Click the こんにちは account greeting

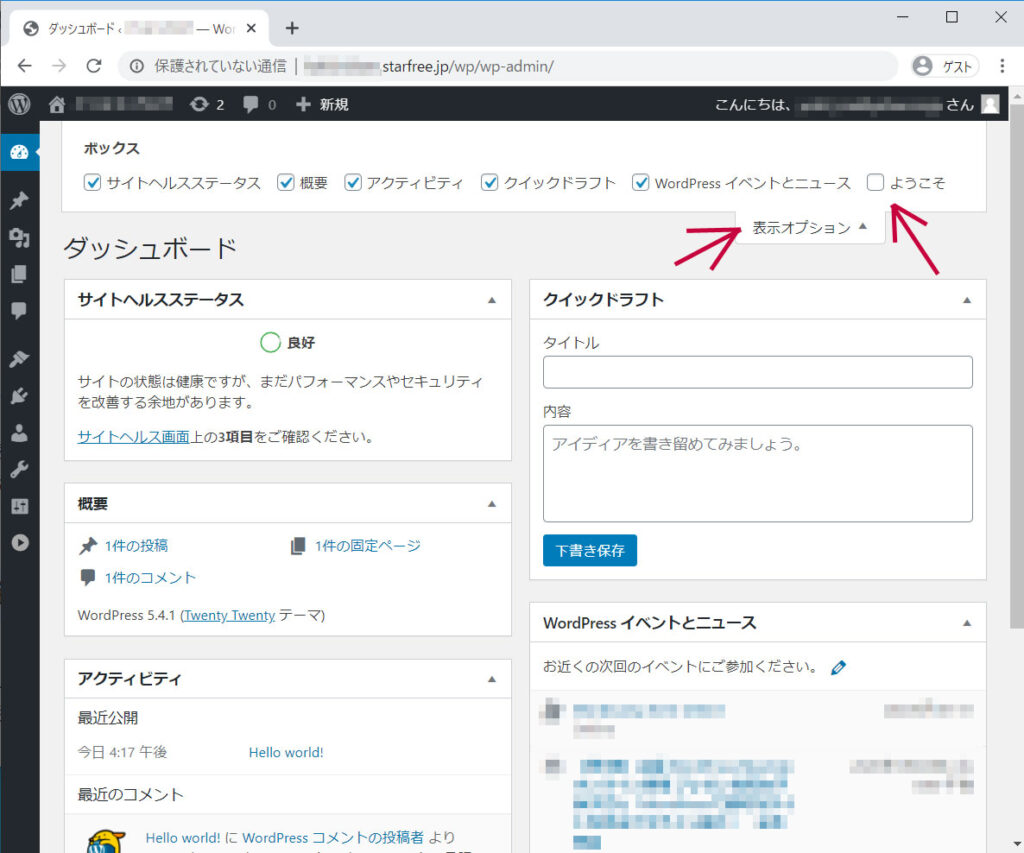point(844,105)
